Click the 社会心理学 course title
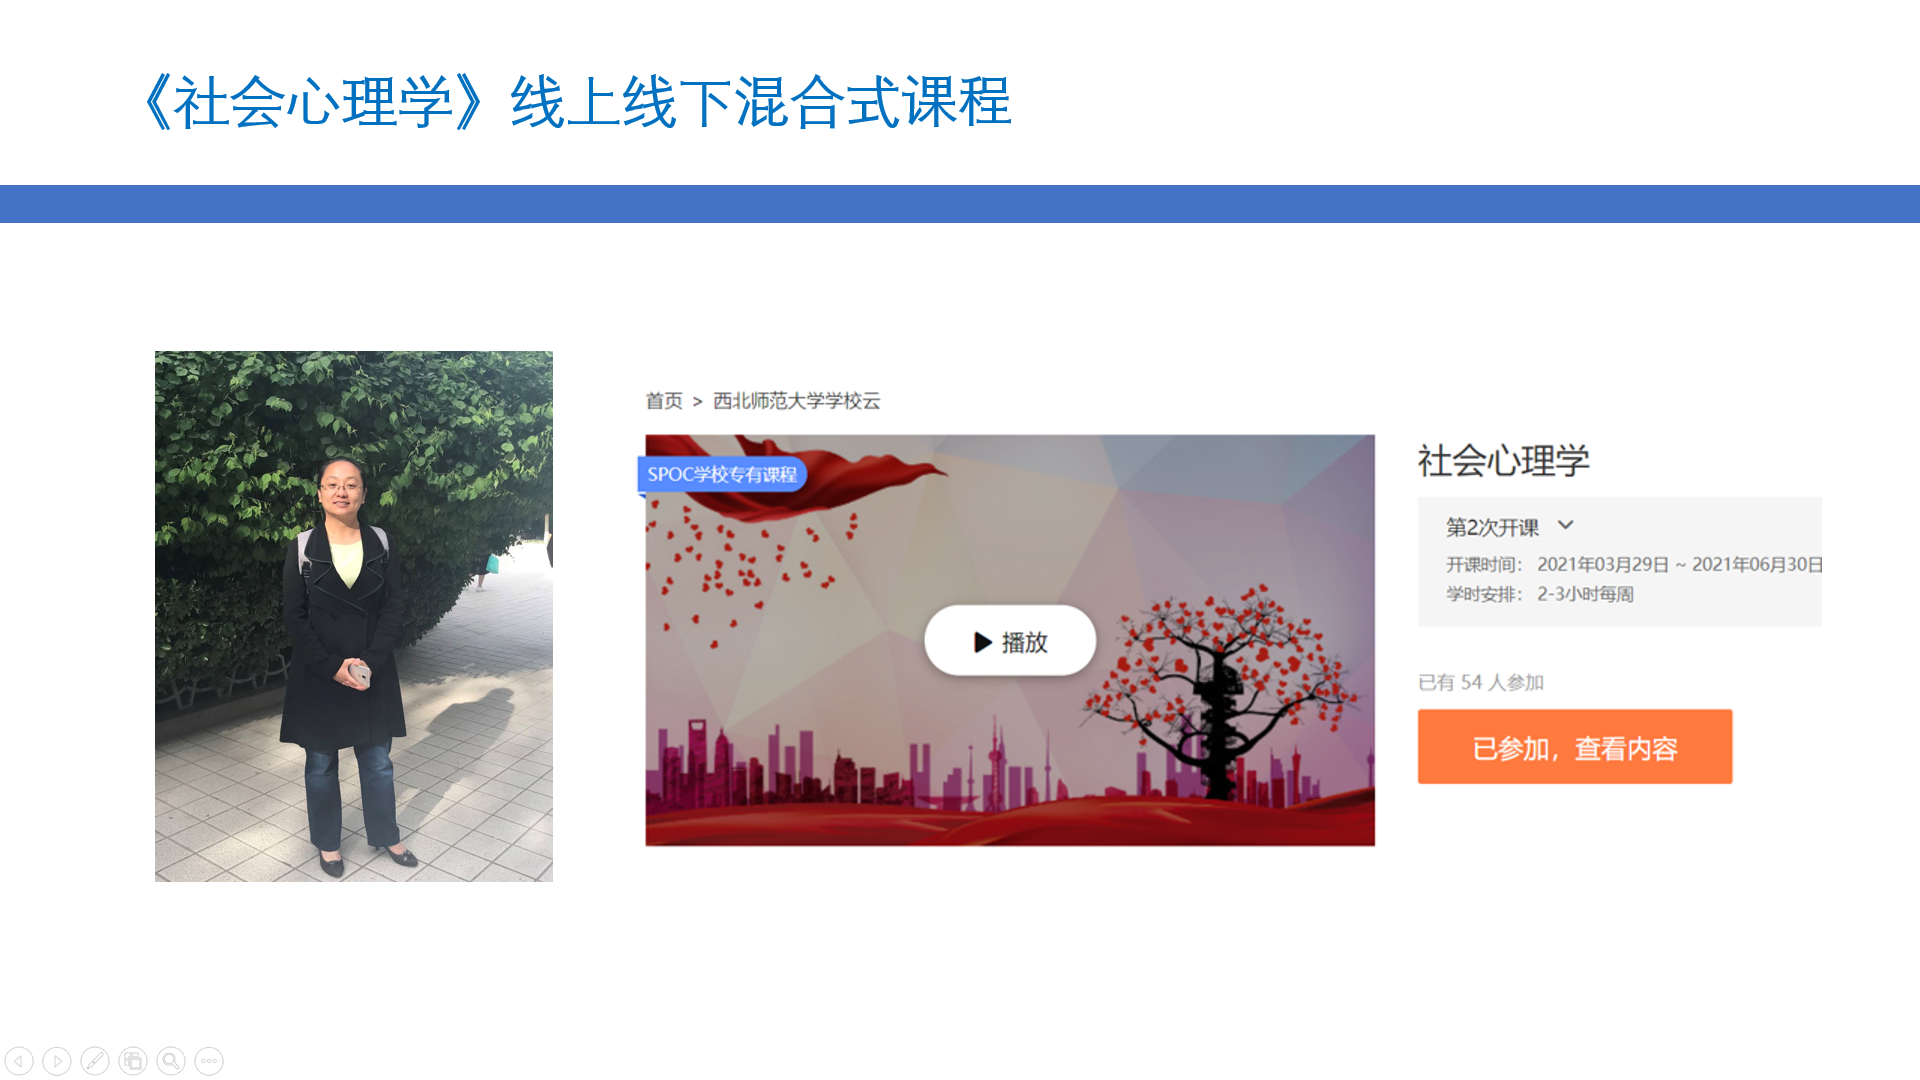Image resolution: width=1920 pixels, height=1080 pixels. (1503, 461)
